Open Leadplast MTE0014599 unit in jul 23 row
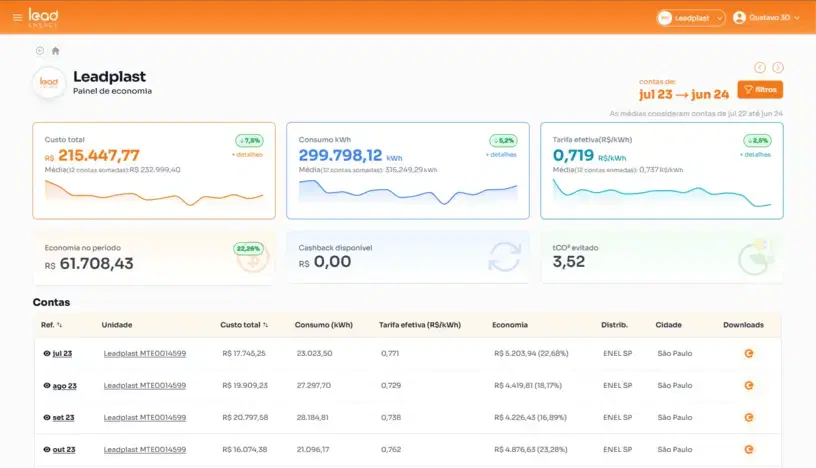Screen dimensions: 816x468 (145, 353)
